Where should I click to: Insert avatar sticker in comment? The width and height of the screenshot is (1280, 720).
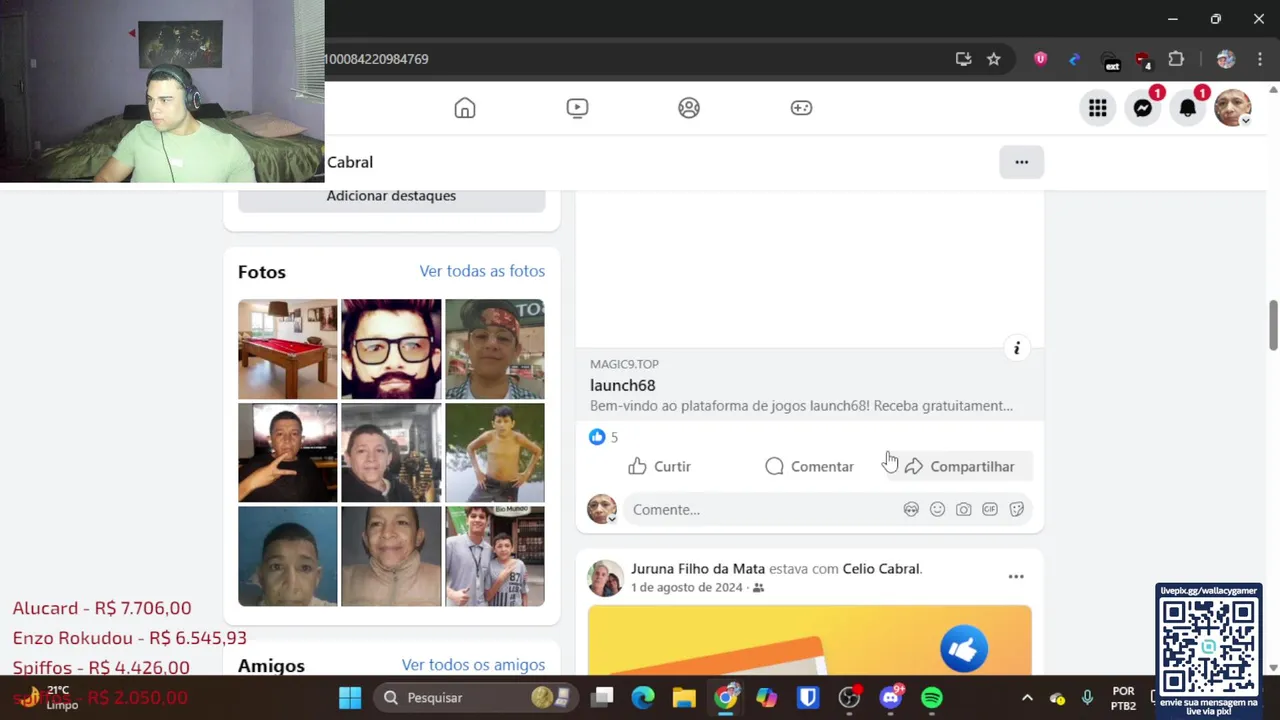pos(911,509)
